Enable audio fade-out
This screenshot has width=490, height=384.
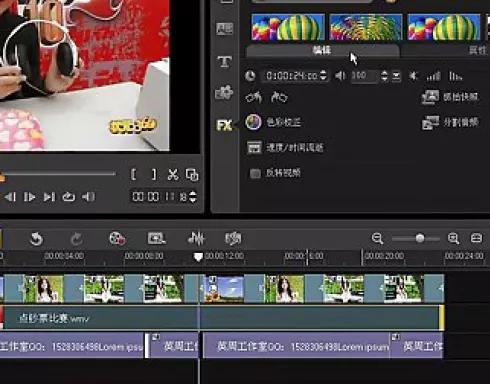[x=455, y=76]
